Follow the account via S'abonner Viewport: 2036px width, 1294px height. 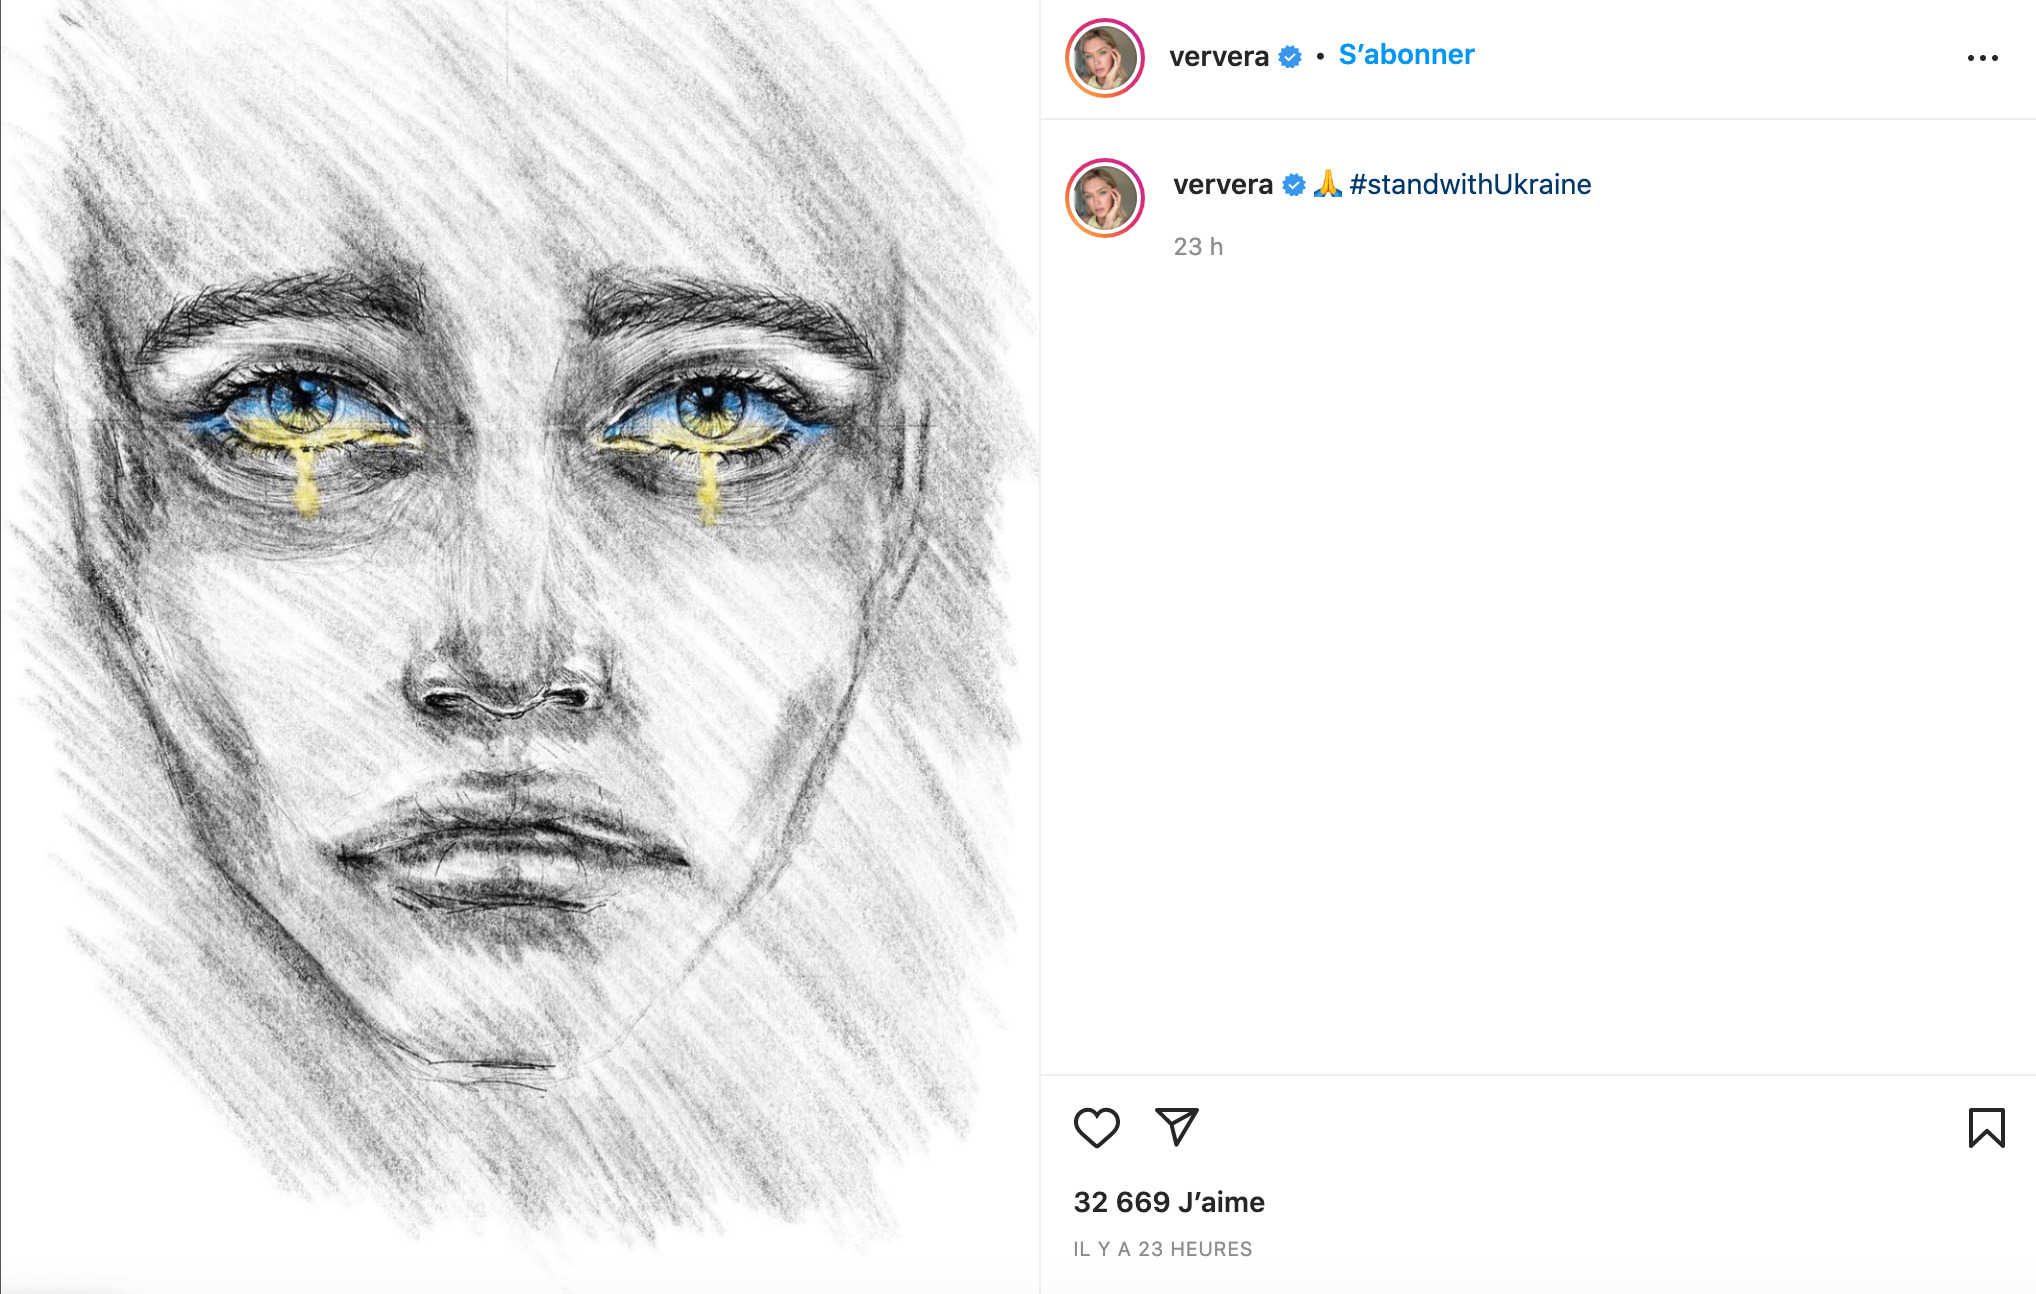(1406, 55)
